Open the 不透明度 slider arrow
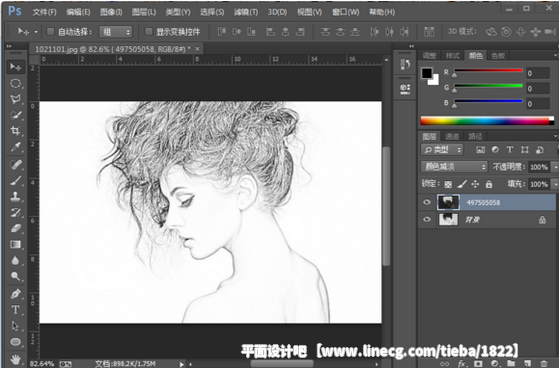 [555, 167]
